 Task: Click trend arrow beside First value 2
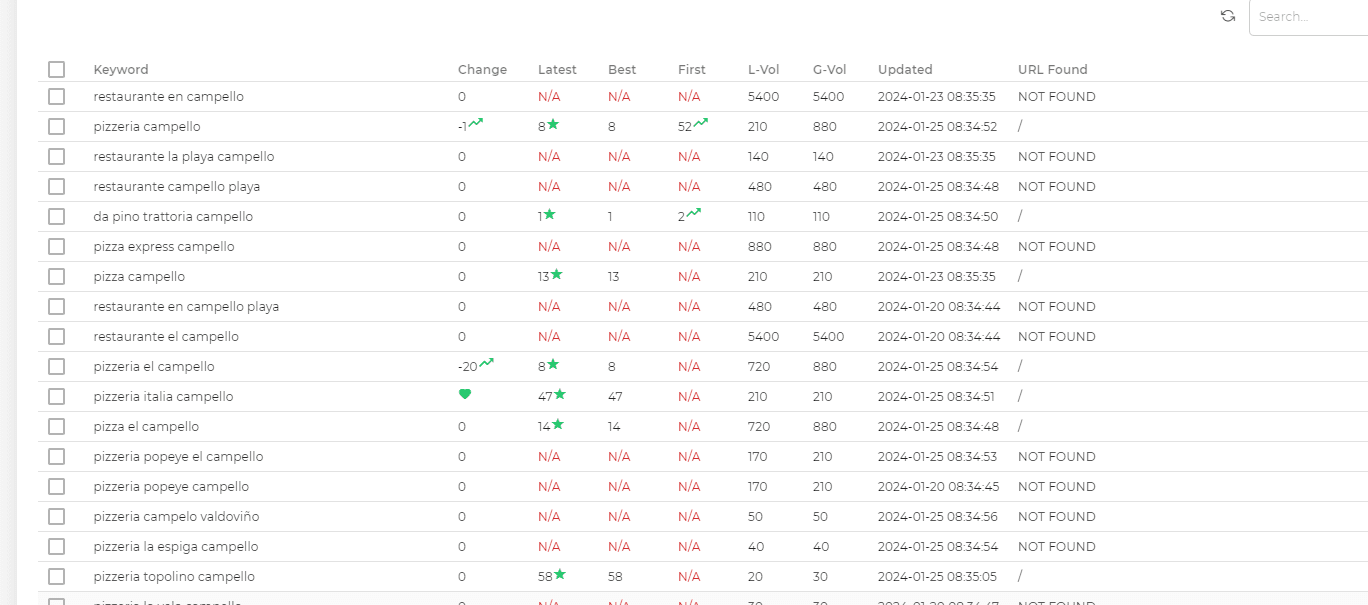click(x=694, y=213)
